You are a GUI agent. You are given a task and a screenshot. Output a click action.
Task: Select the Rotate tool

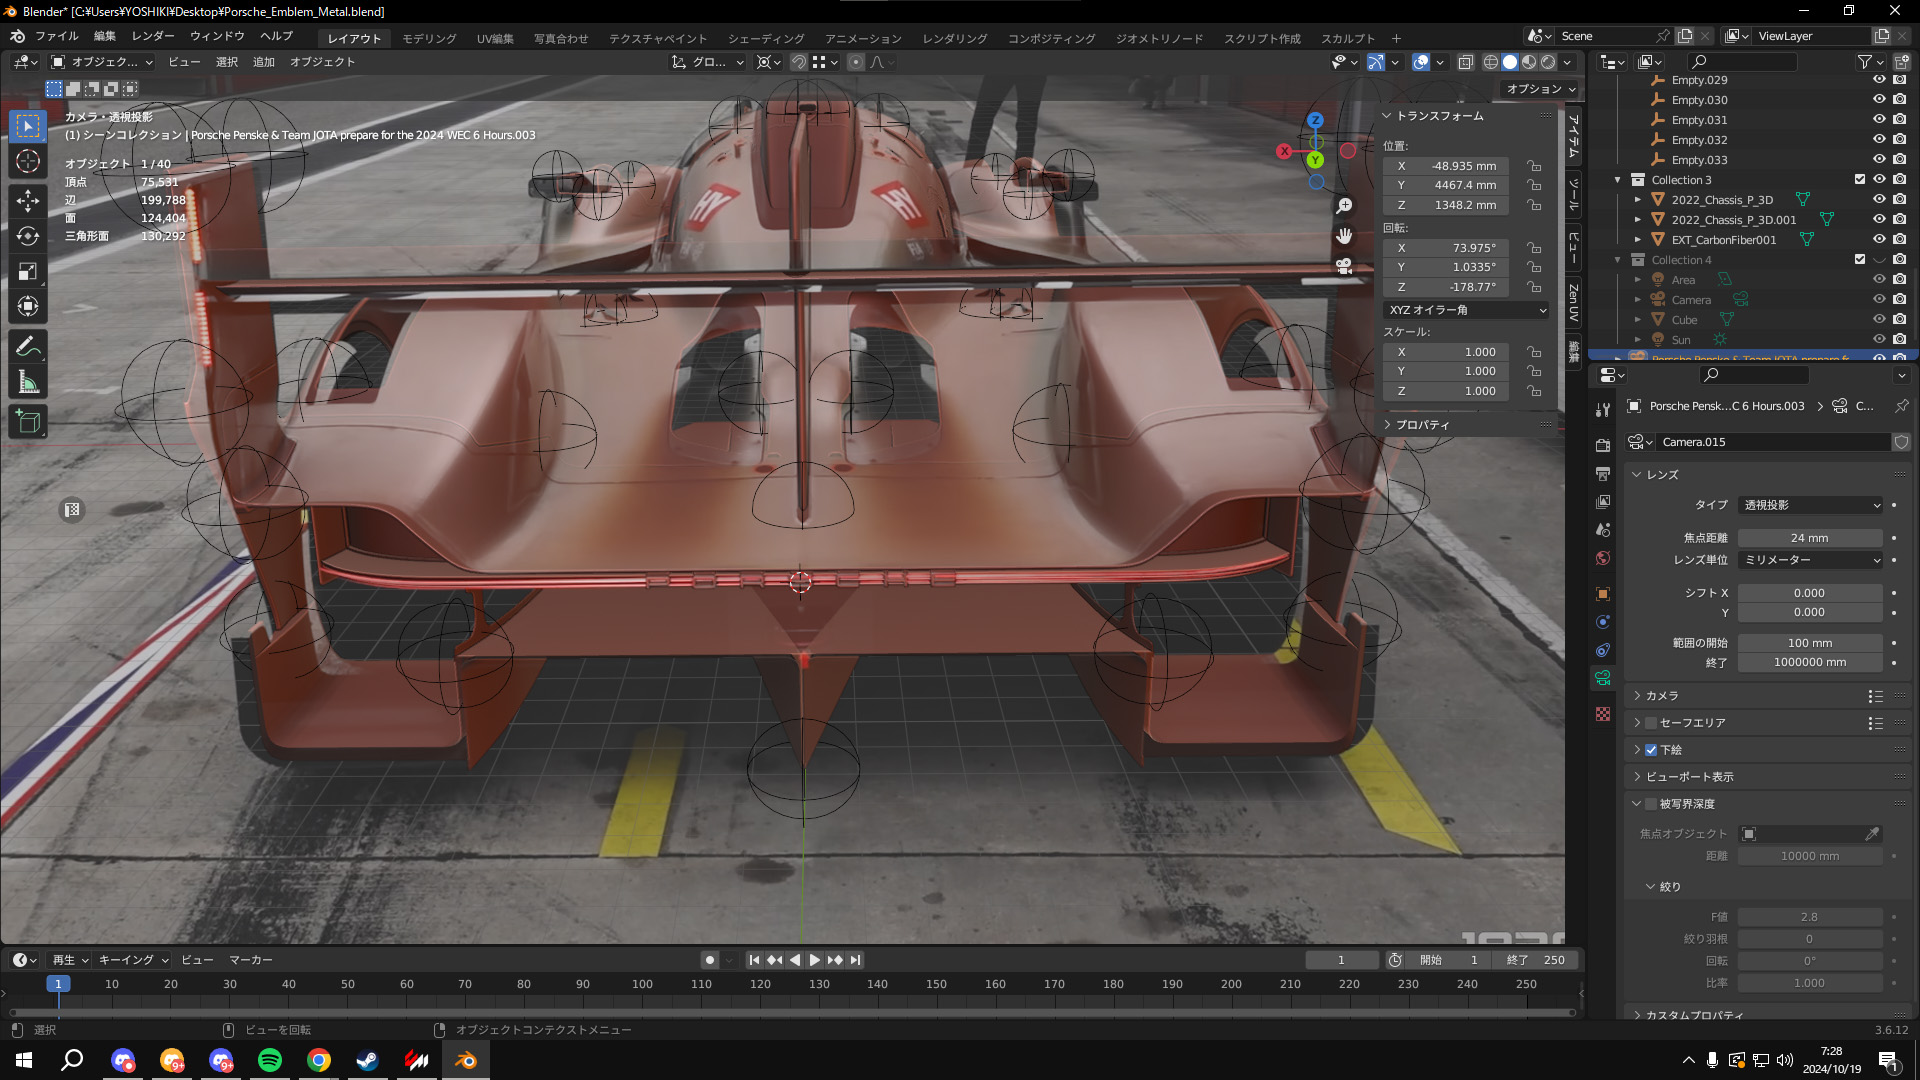[28, 236]
